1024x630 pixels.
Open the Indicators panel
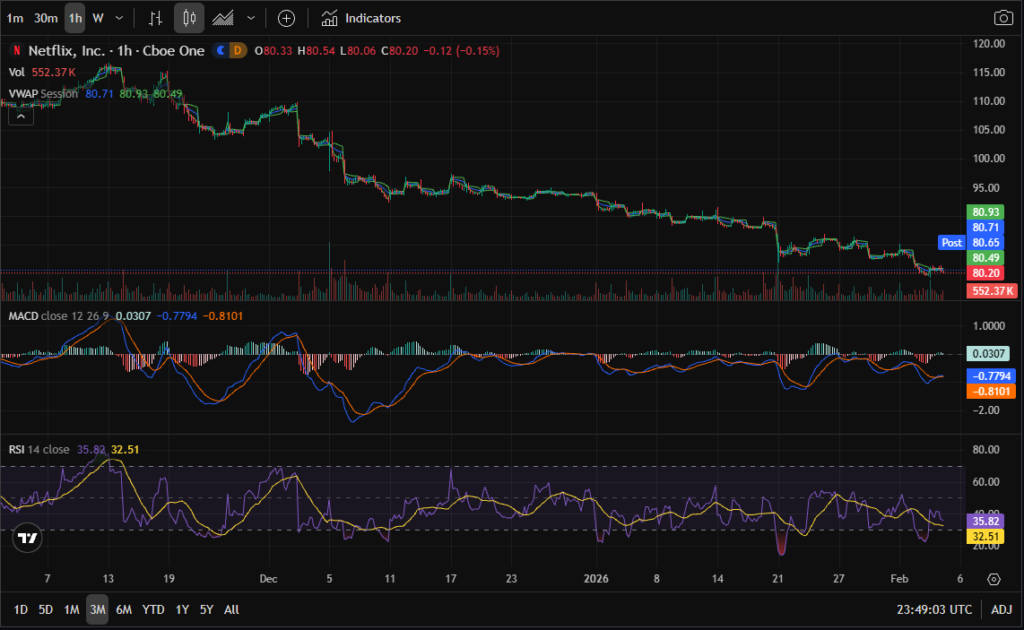361,18
